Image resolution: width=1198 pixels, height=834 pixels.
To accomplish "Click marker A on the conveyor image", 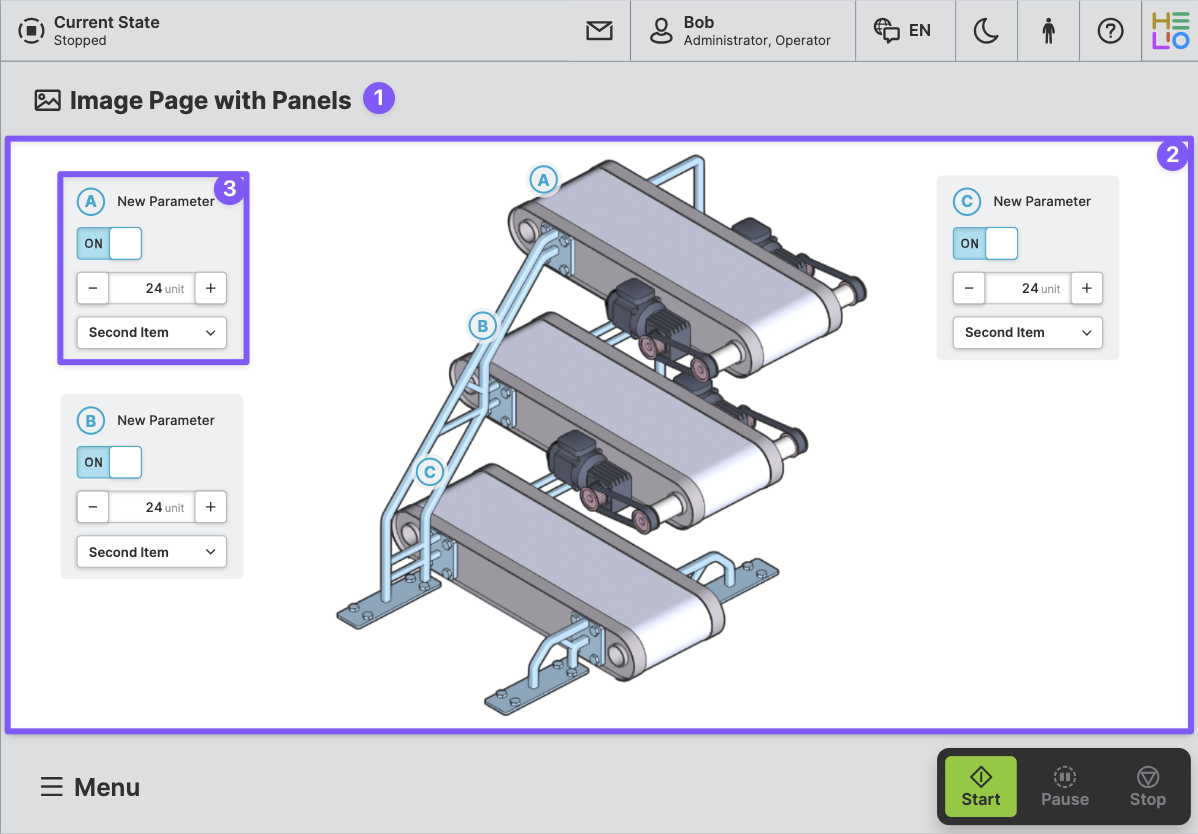I will 543,180.
